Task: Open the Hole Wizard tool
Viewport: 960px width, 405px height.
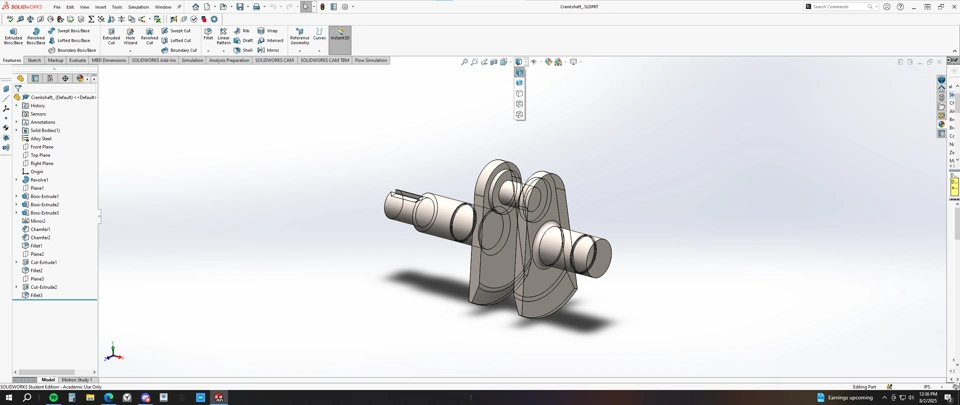Action: [130, 36]
